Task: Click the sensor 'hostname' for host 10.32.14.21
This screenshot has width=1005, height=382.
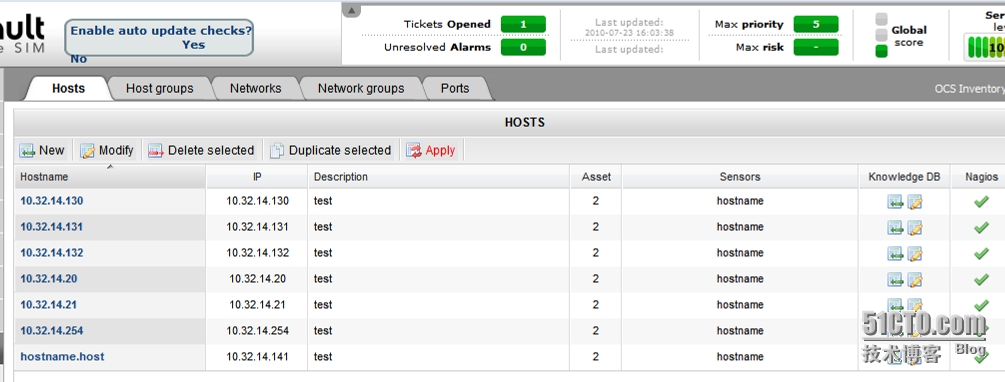Action: point(740,304)
